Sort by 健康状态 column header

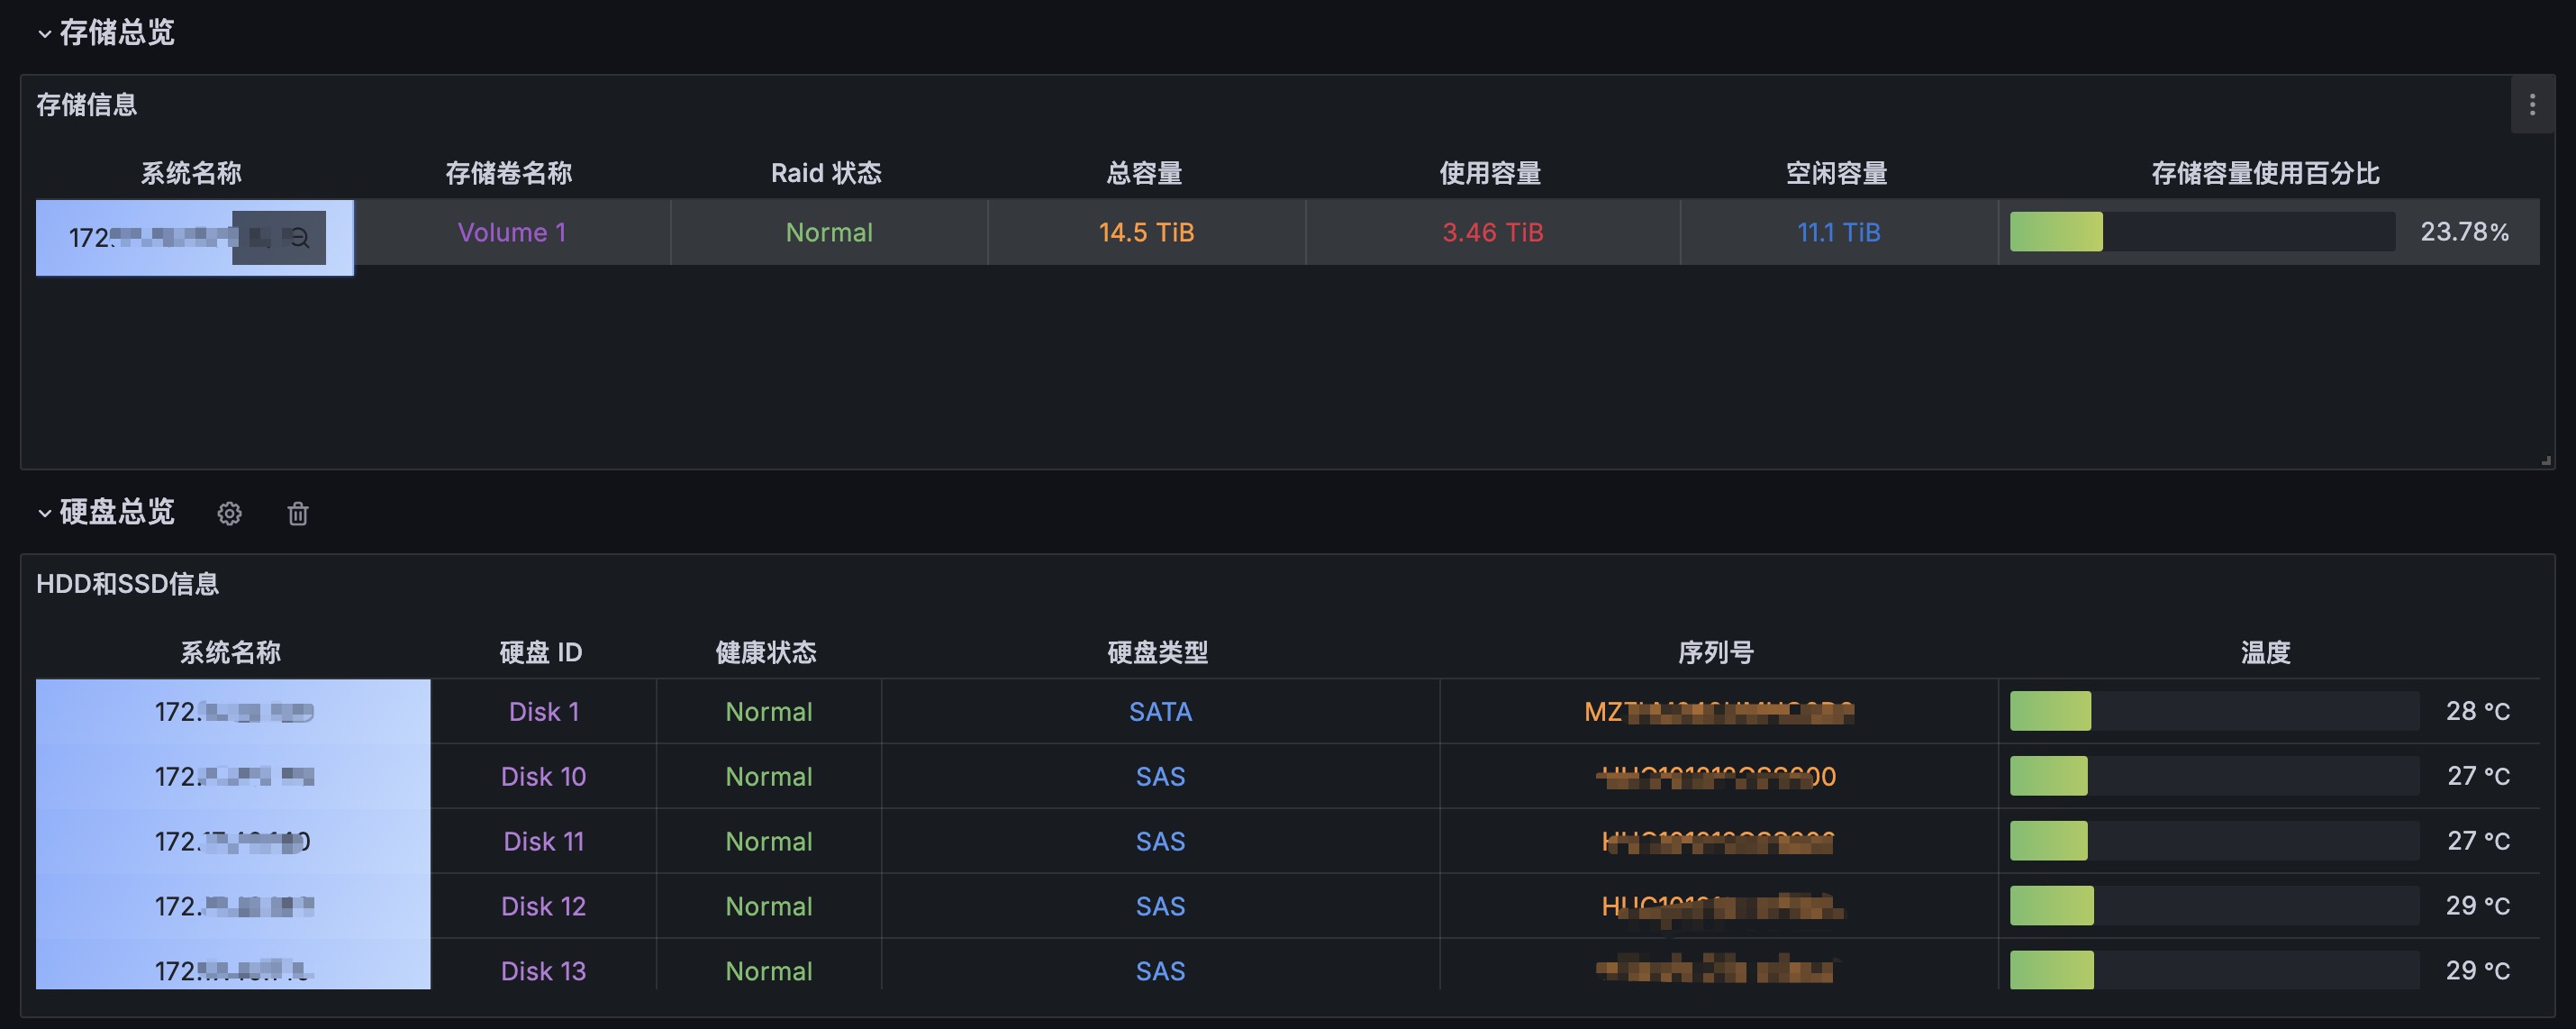(x=766, y=653)
